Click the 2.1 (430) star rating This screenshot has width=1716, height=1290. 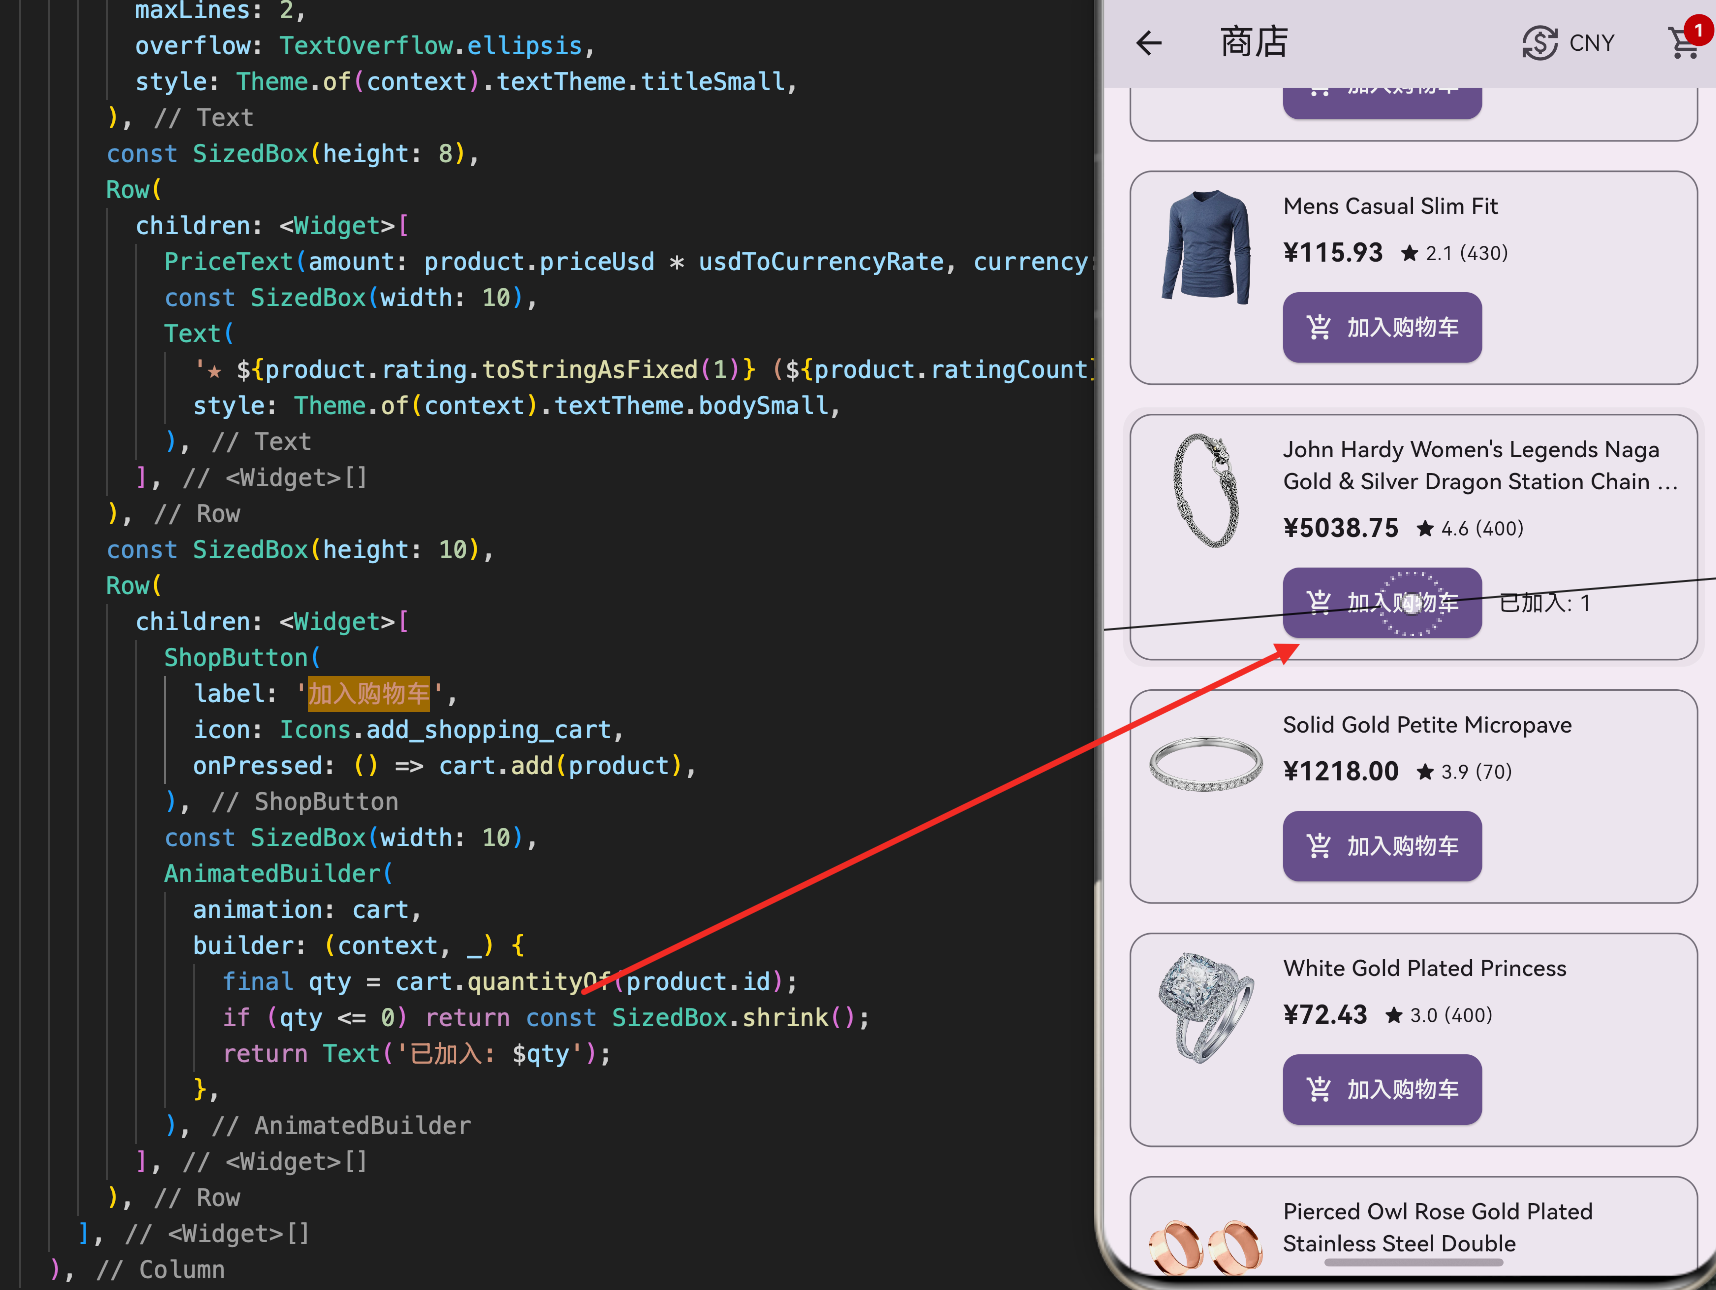(1454, 253)
